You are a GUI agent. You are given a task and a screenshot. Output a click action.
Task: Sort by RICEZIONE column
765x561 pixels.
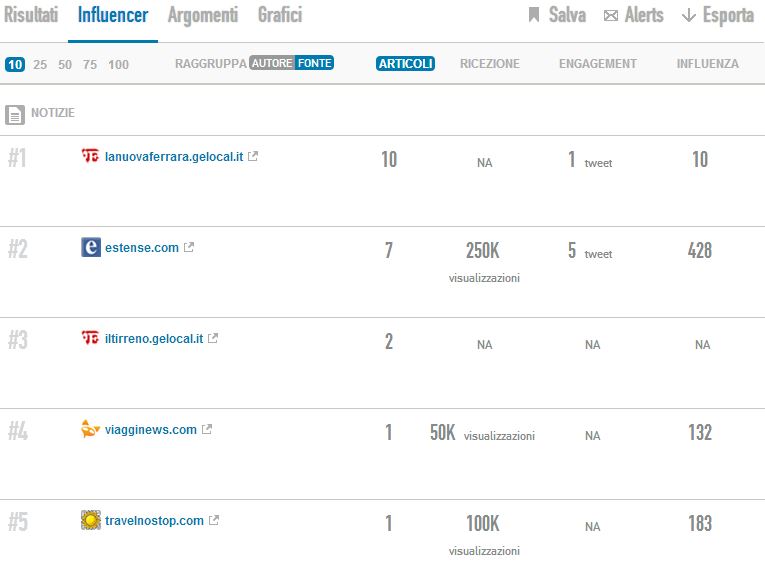[x=490, y=64]
